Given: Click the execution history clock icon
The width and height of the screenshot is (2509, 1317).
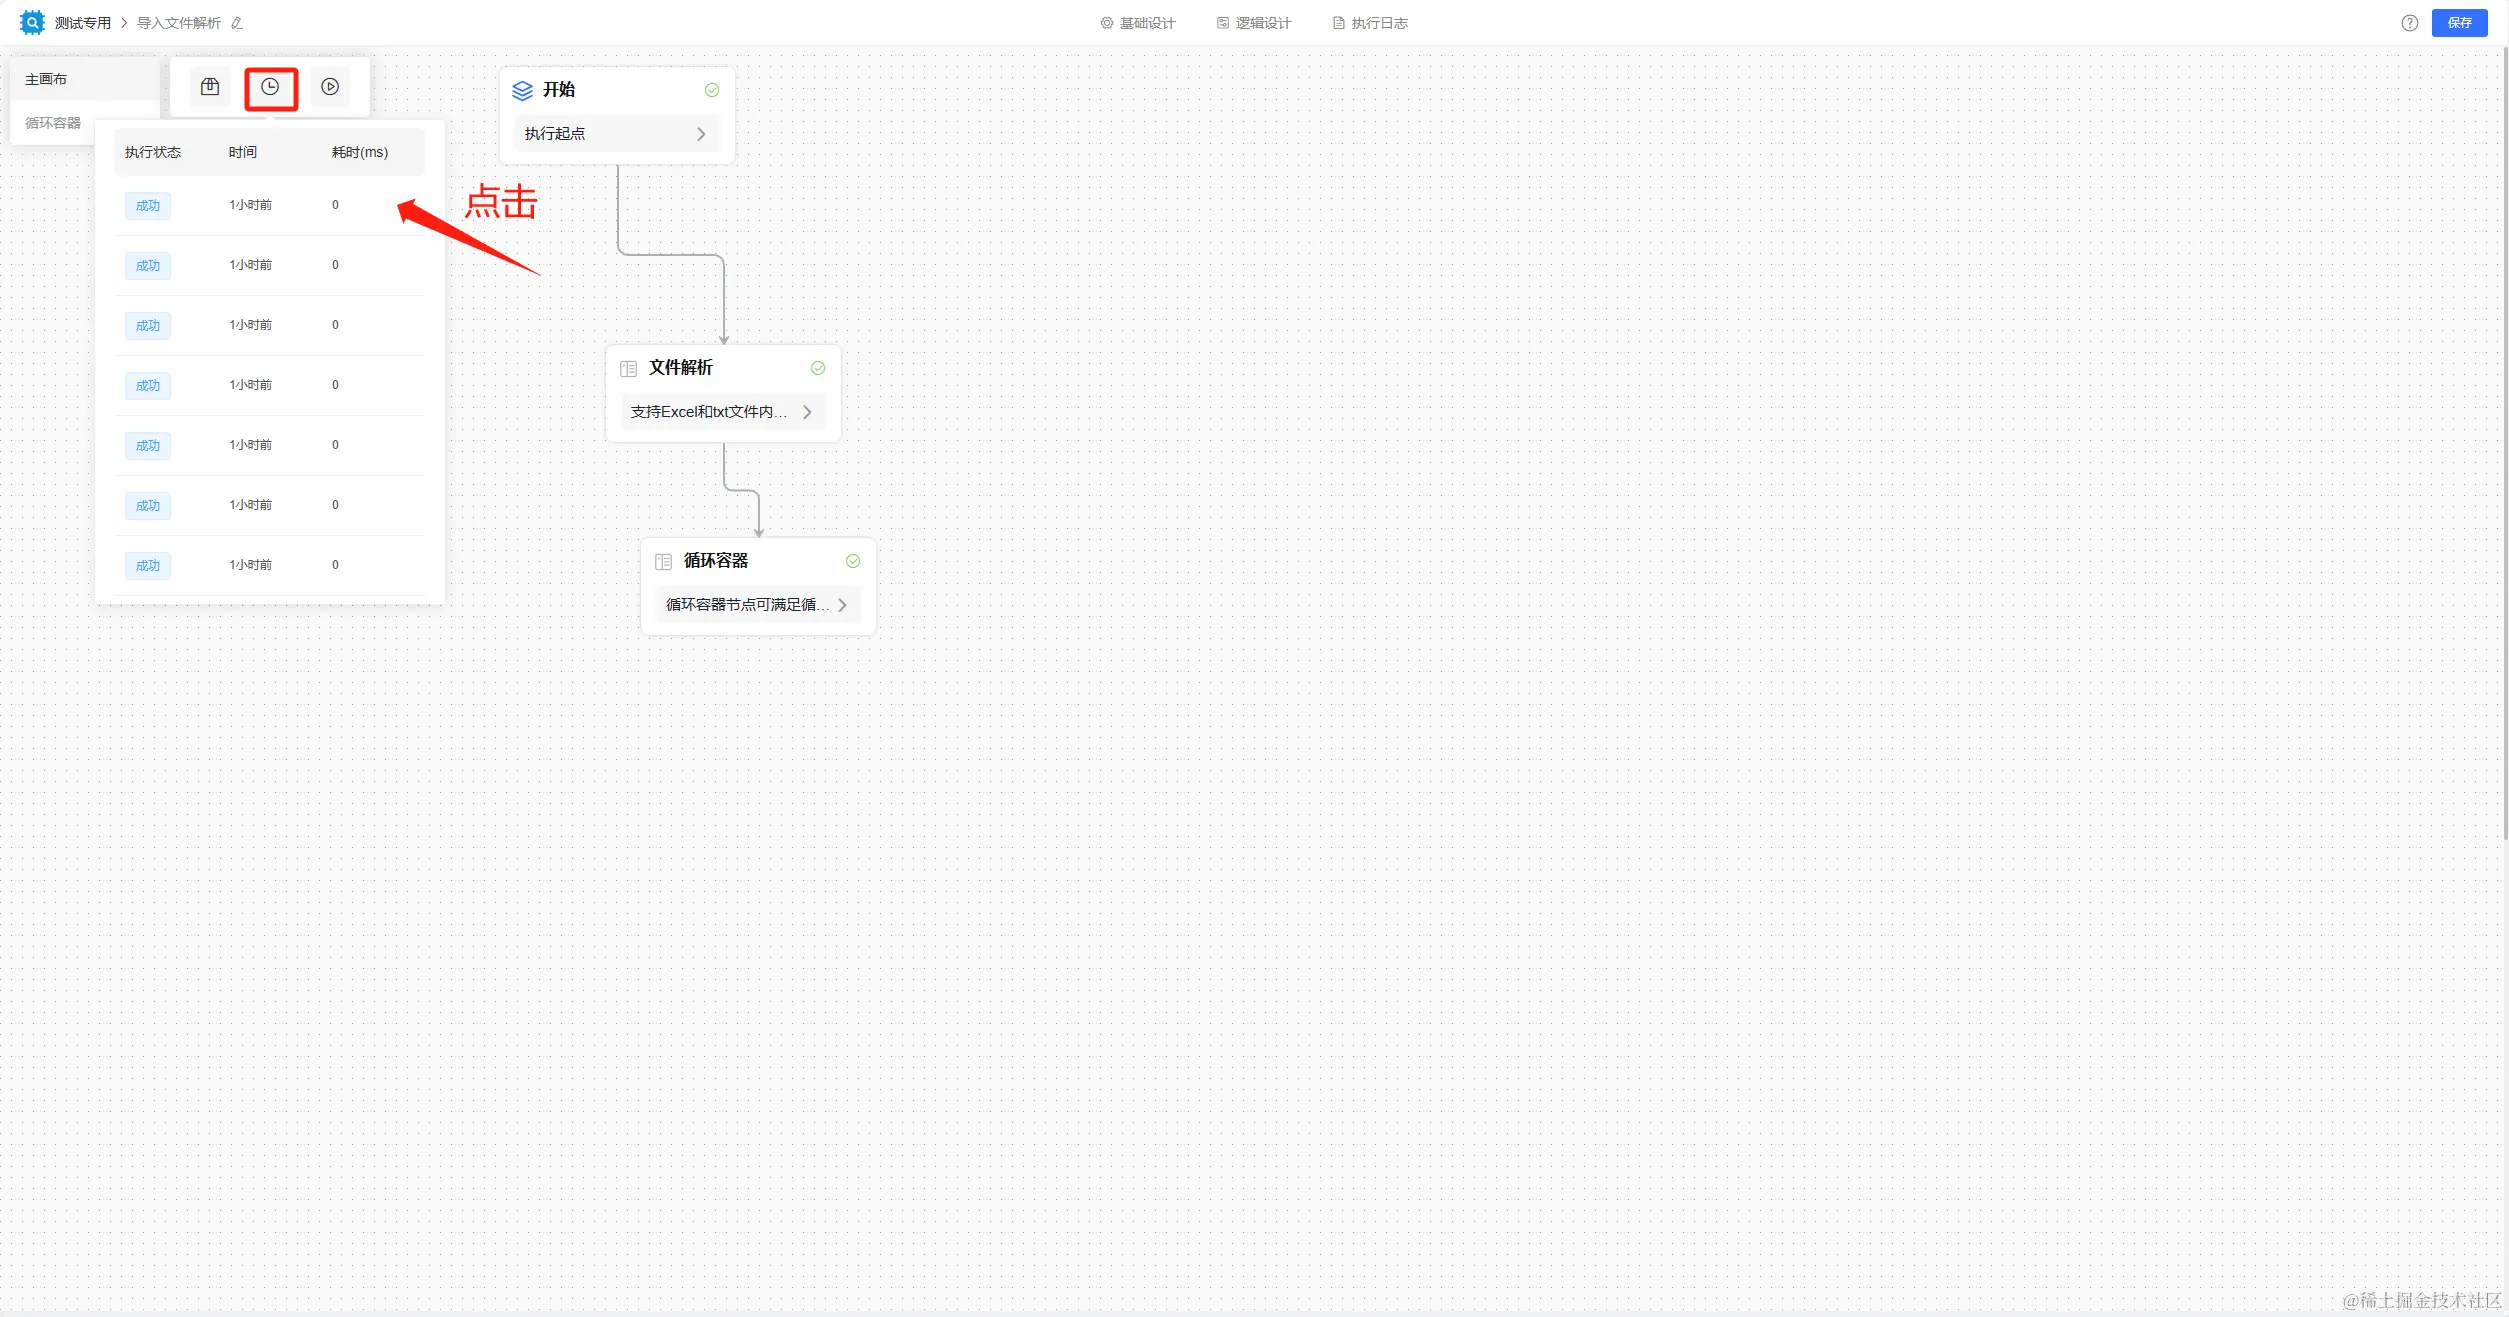Looking at the screenshot, I should coord(270,88).
